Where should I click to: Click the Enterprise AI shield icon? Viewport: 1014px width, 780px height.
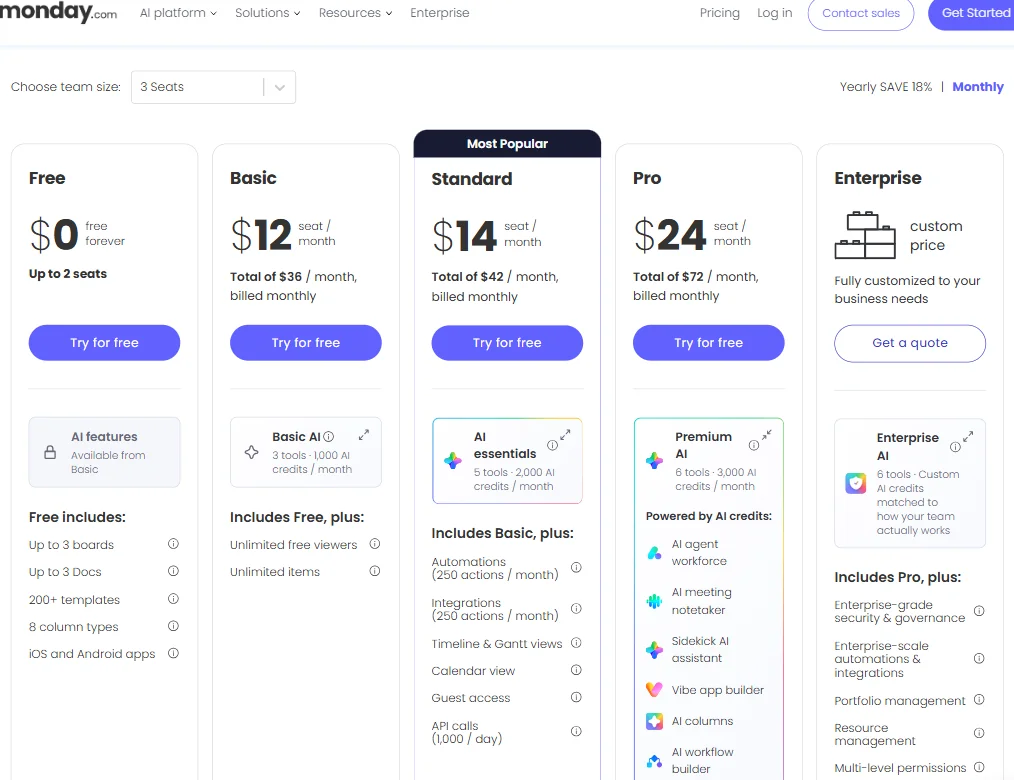(856, 483)
